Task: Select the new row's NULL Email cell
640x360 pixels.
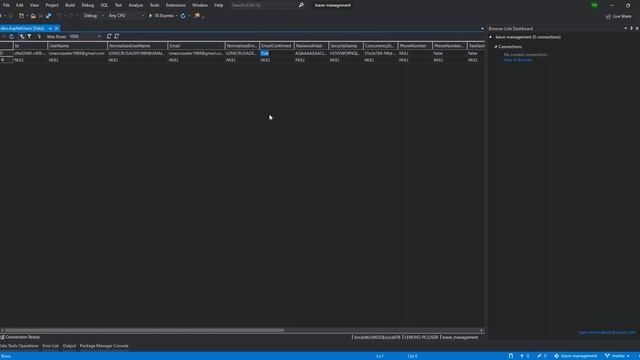Action: click(196, 60)
